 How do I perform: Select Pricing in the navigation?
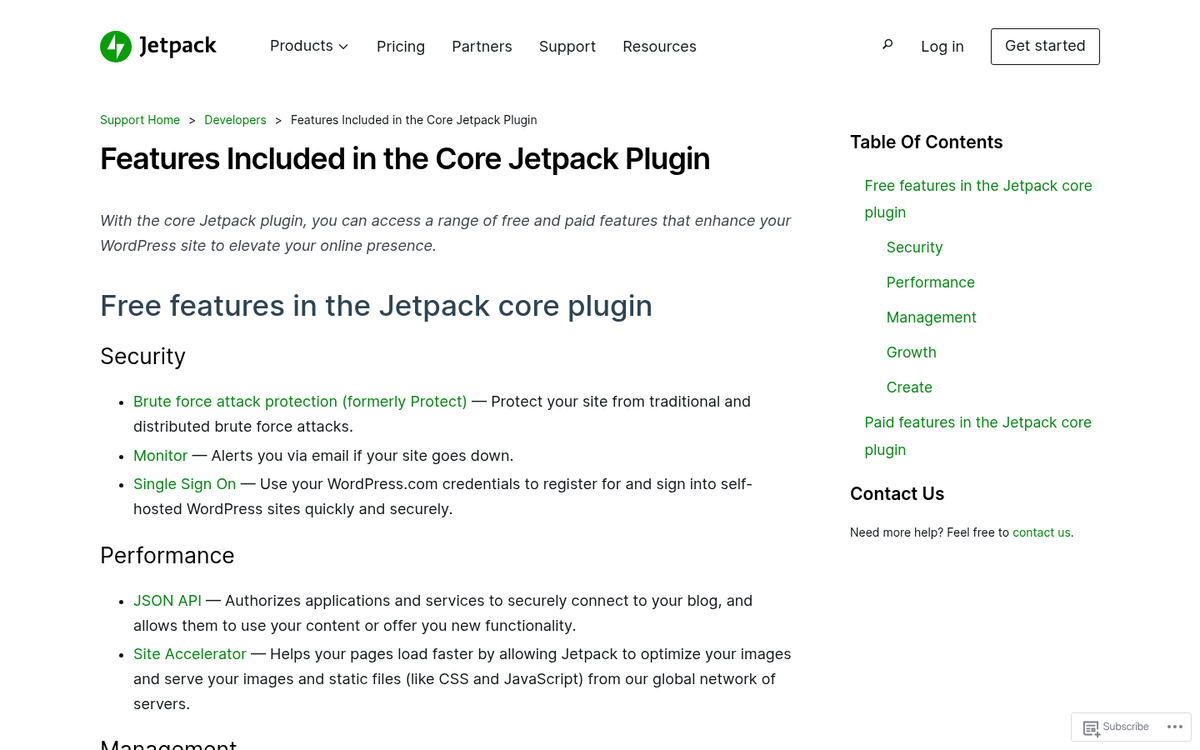tap(400, 46)
